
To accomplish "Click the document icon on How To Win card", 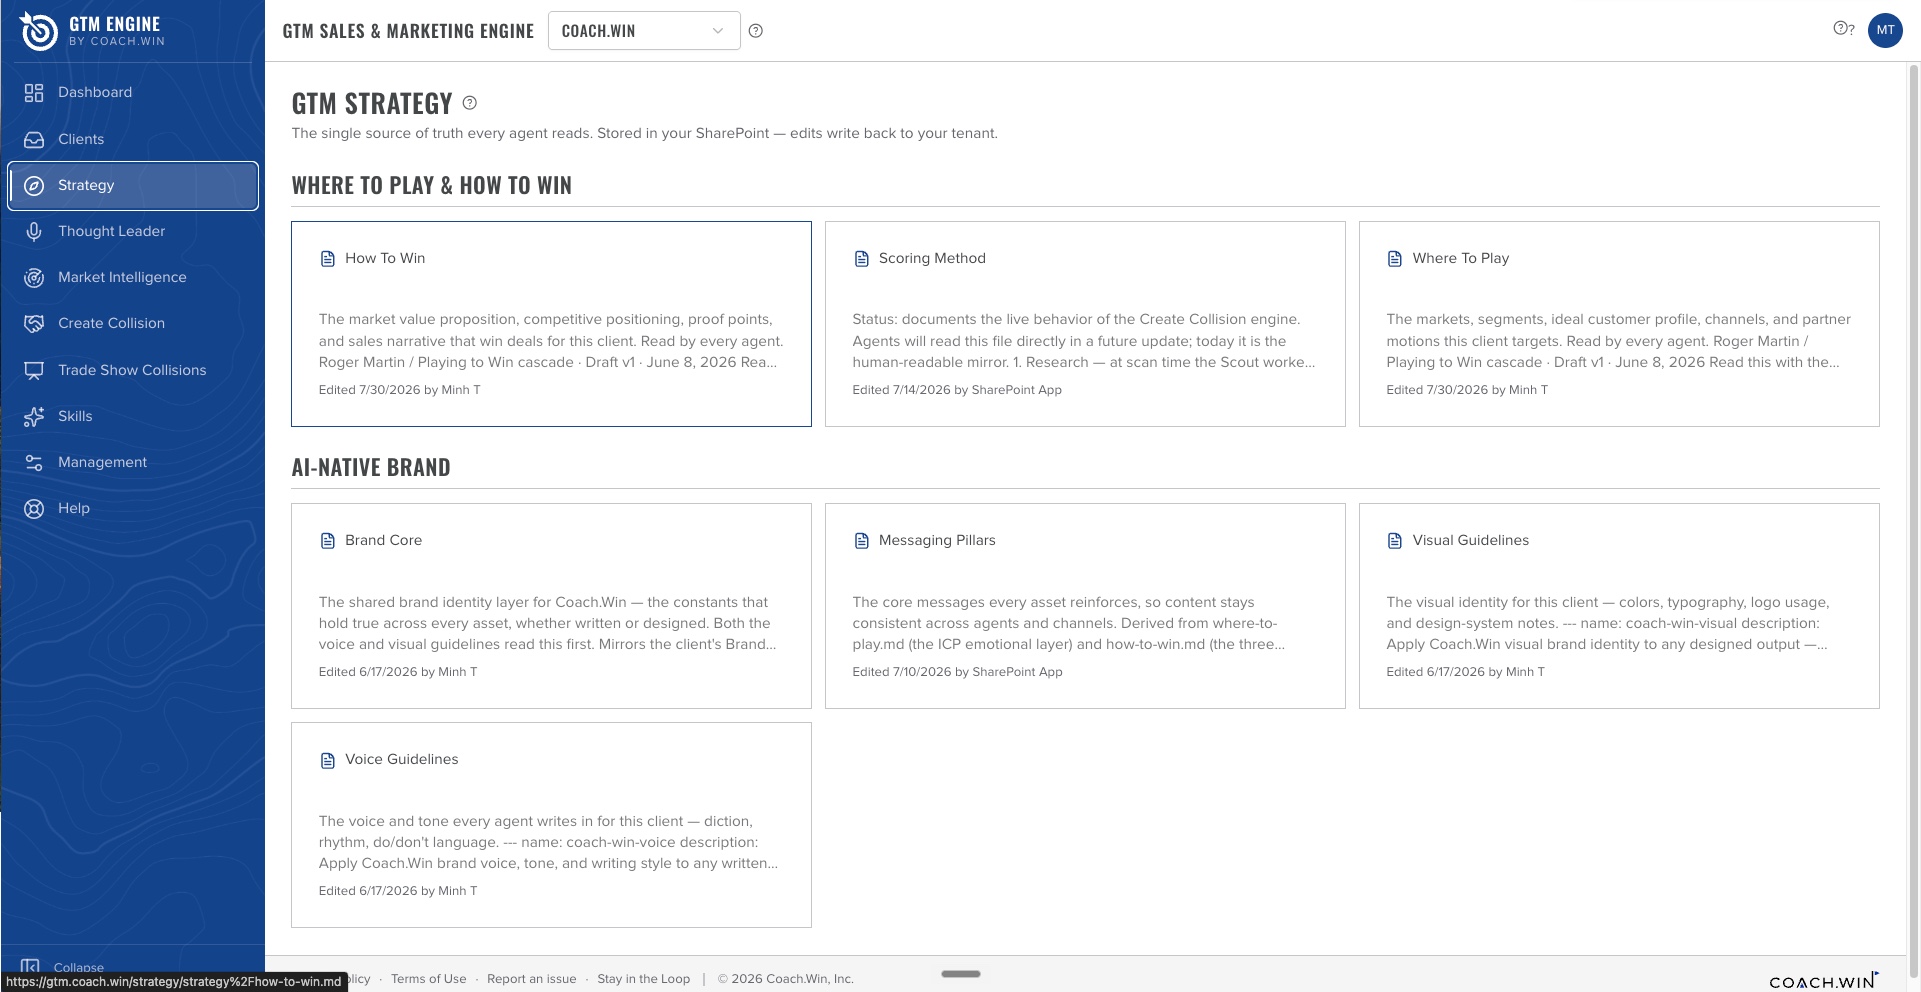I will click(327, 259).
